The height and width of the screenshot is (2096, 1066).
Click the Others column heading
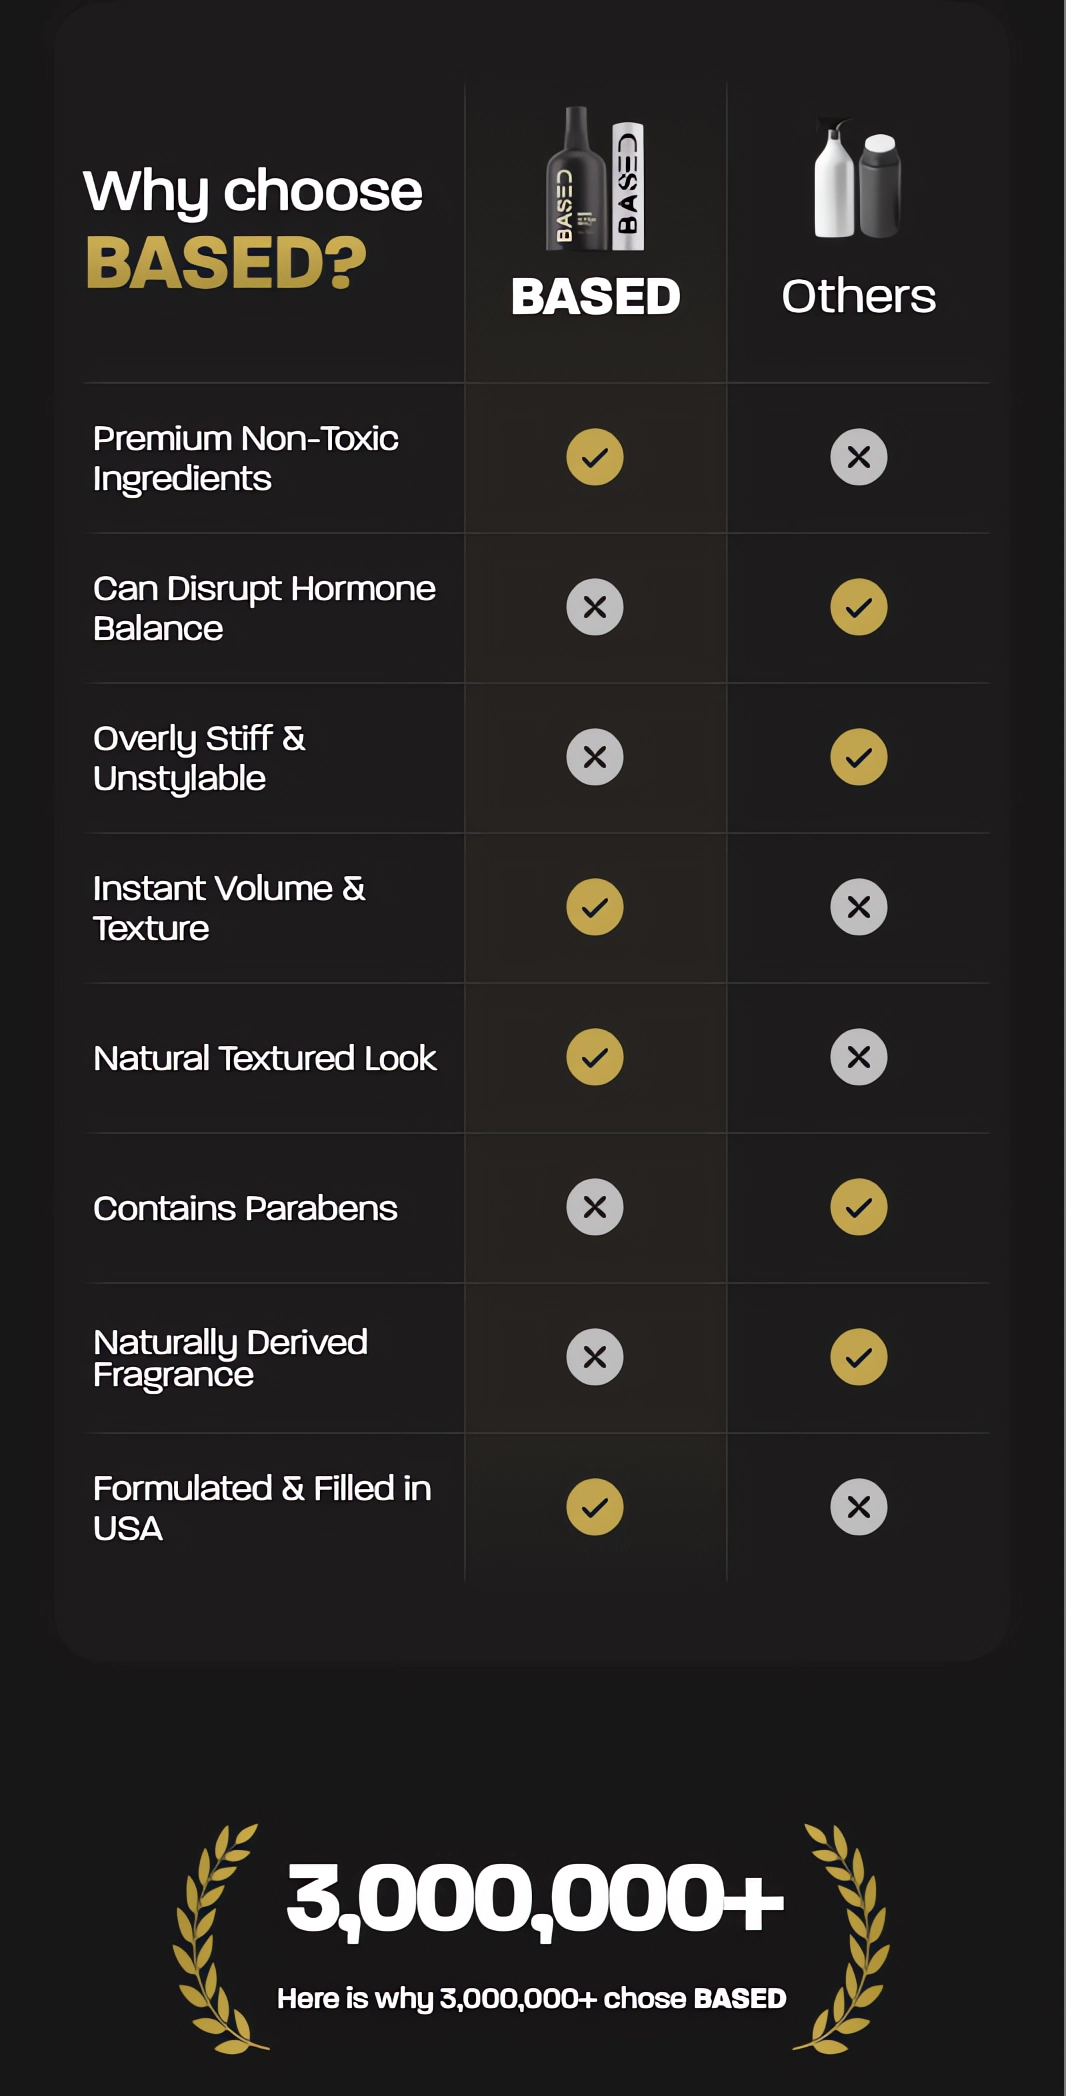pyautogui.click(x=858, y=297)
